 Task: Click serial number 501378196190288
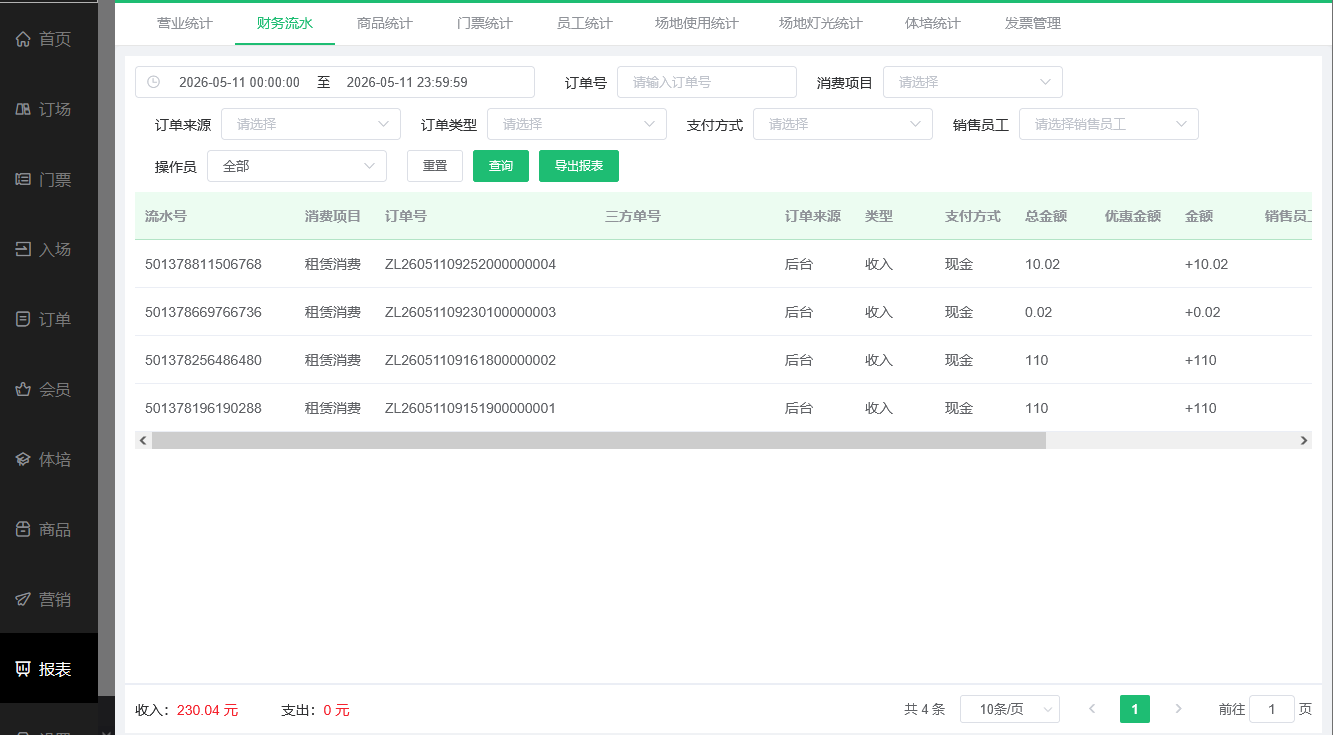(x=203, y=408)
